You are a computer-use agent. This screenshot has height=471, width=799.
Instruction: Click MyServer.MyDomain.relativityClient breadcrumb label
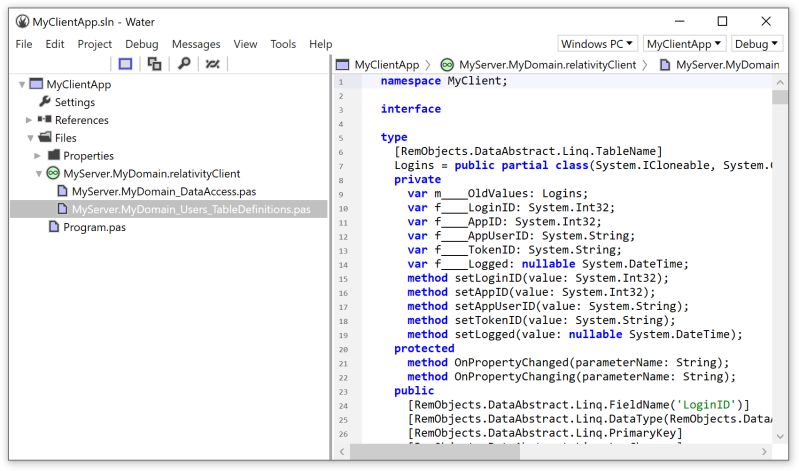547,65
